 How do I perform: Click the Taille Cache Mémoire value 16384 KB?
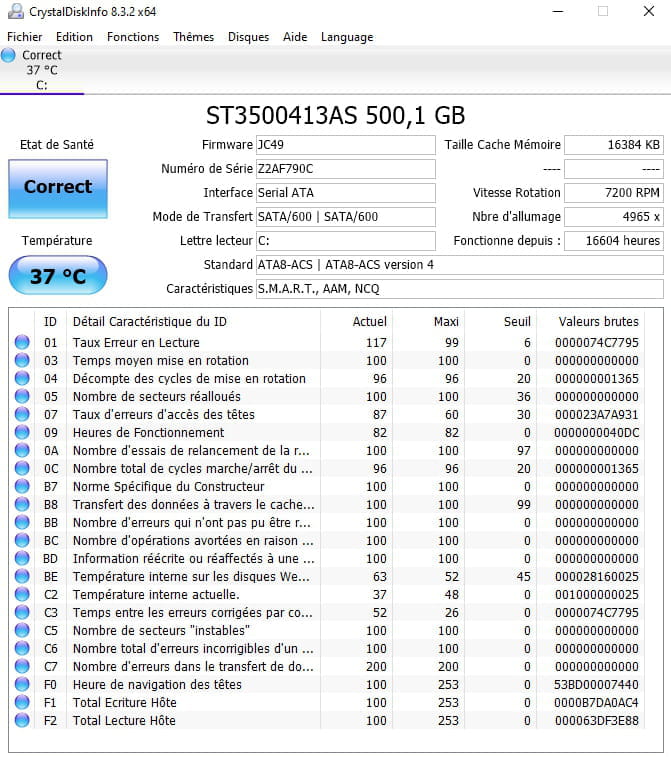(614, 145)
